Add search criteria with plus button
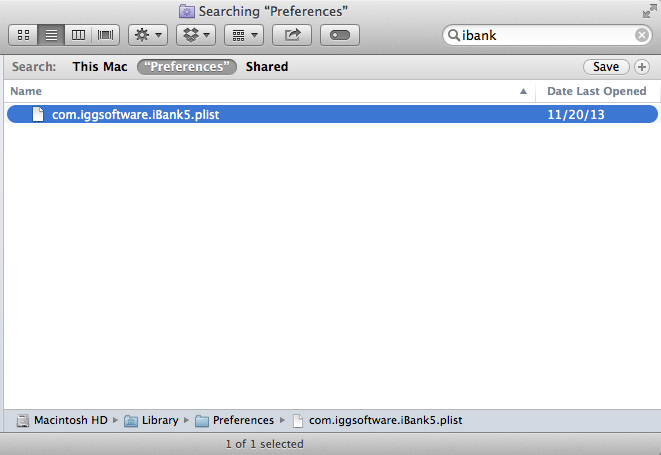Image resolution: width=661 pixels, height=455 pixels. [642, 67]
